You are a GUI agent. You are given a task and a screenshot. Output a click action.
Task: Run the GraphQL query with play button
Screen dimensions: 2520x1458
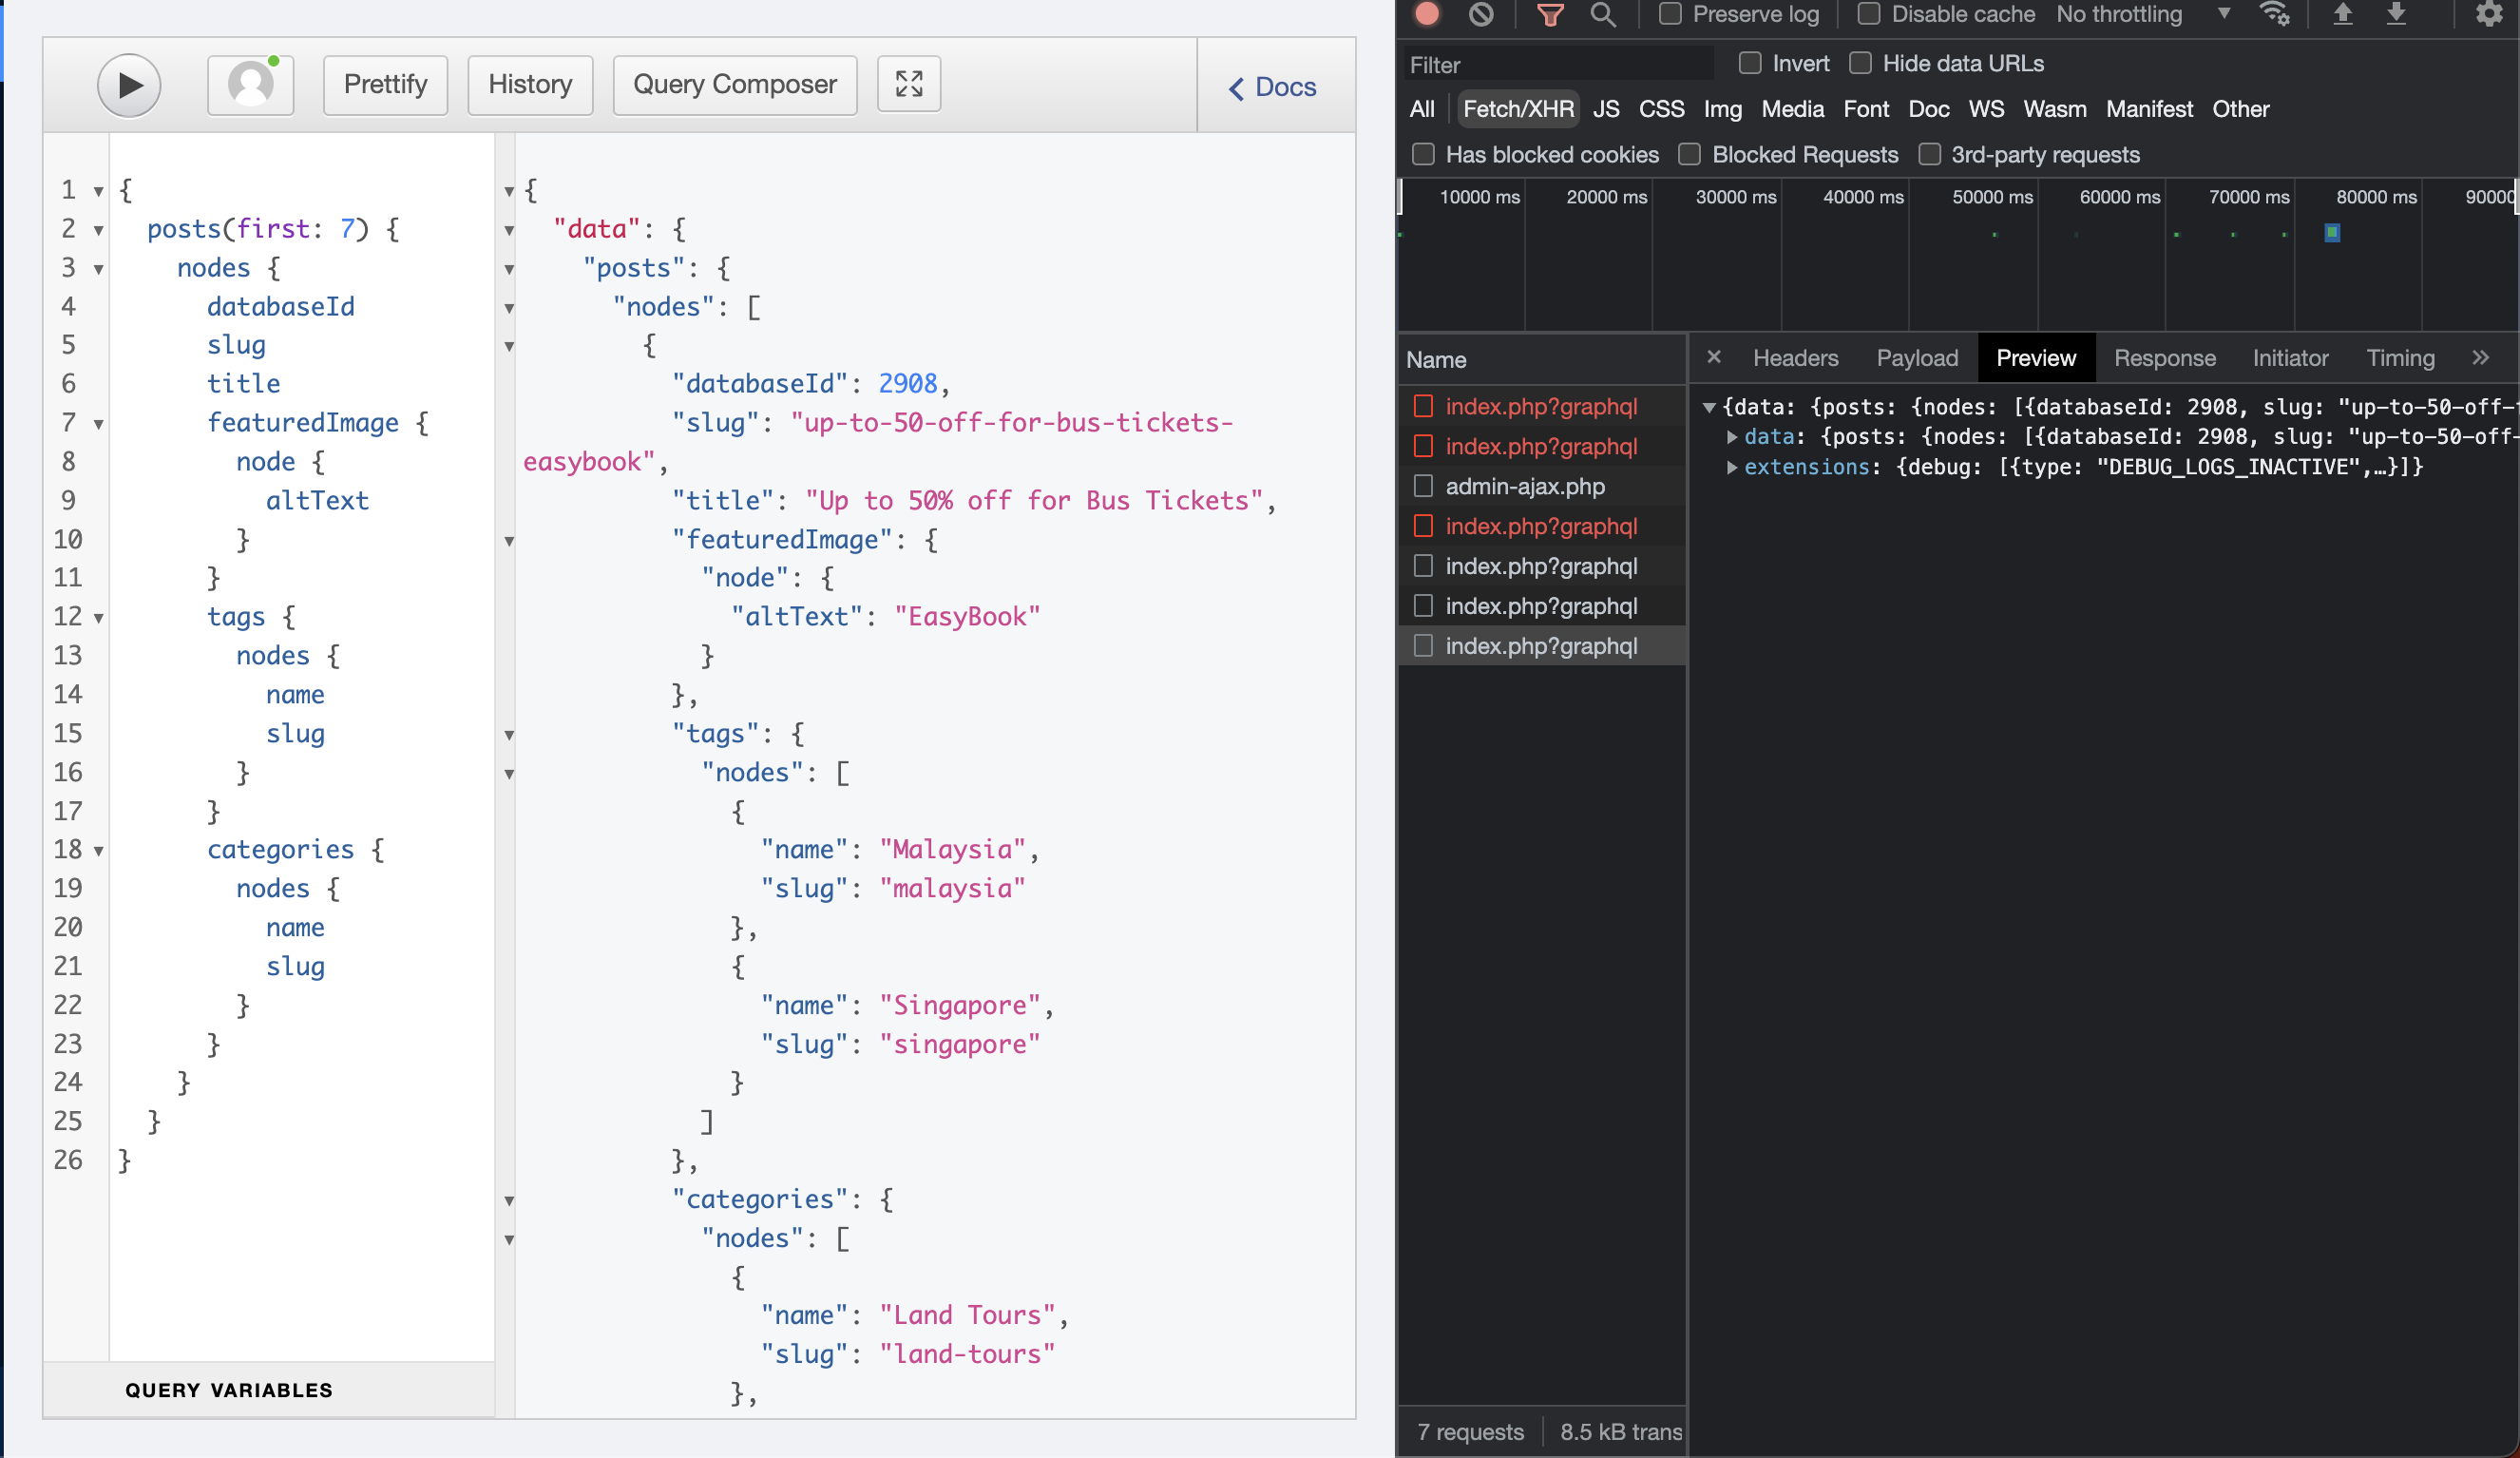[129, 85]
